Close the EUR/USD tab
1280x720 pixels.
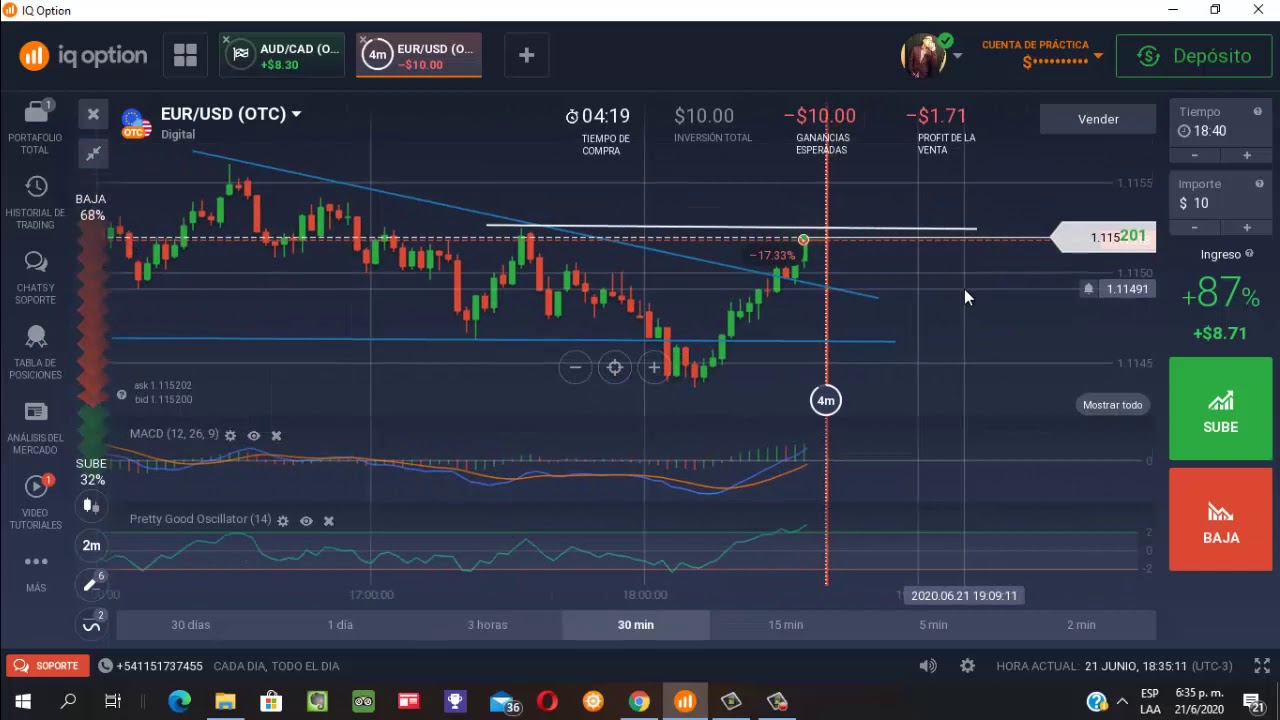(363, 41)
